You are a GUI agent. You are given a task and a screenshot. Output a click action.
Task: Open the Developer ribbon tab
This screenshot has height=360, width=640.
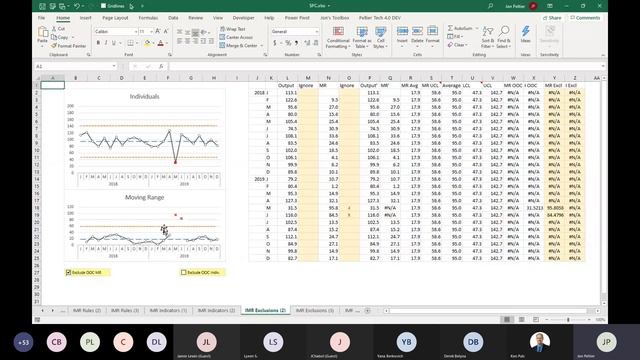(243, 18)
